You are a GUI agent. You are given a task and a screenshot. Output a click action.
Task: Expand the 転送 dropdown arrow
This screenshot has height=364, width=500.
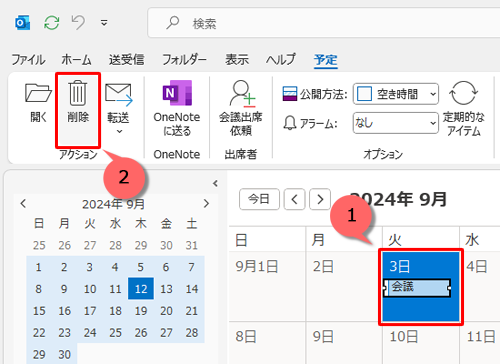119,132
